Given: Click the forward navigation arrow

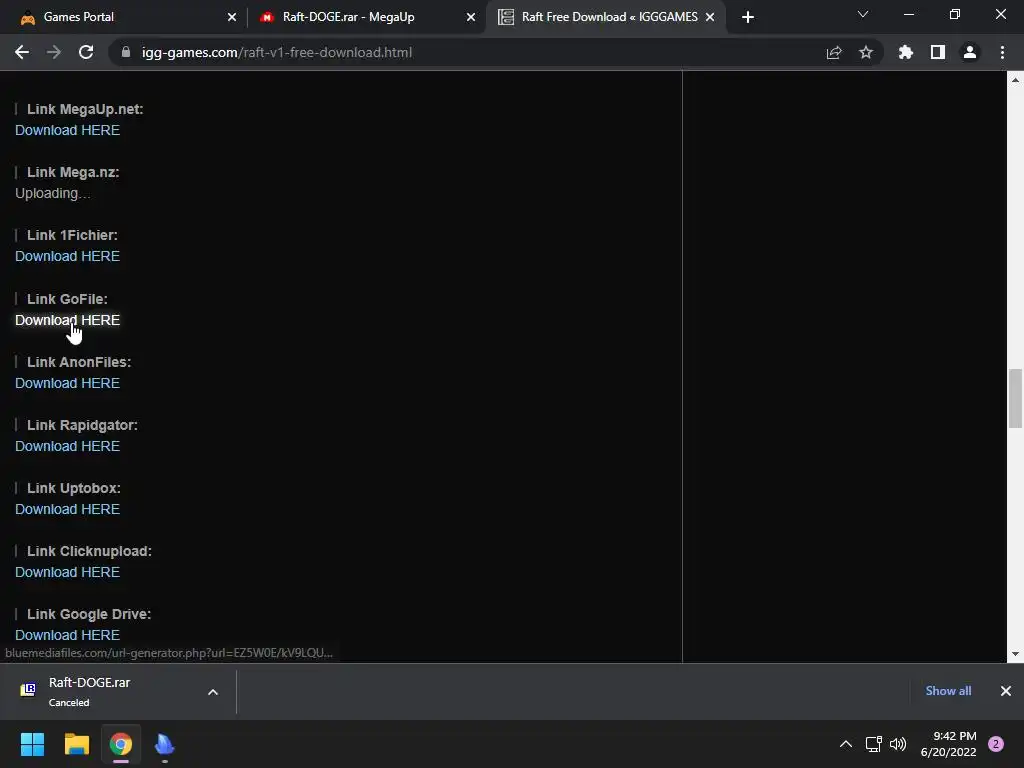Looking at the screenshot, I should 54,52.
